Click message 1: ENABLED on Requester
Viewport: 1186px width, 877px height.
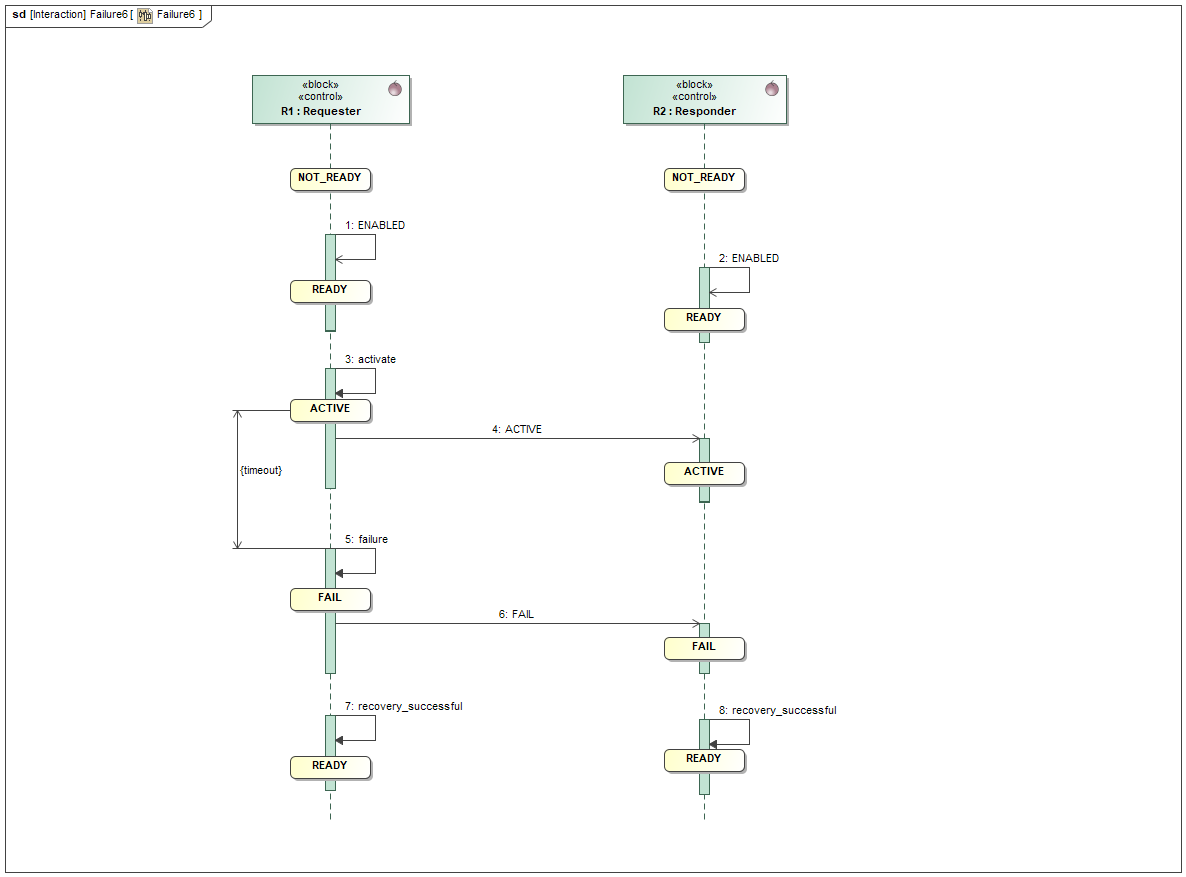pyautogui.click(x=374, y=225)
